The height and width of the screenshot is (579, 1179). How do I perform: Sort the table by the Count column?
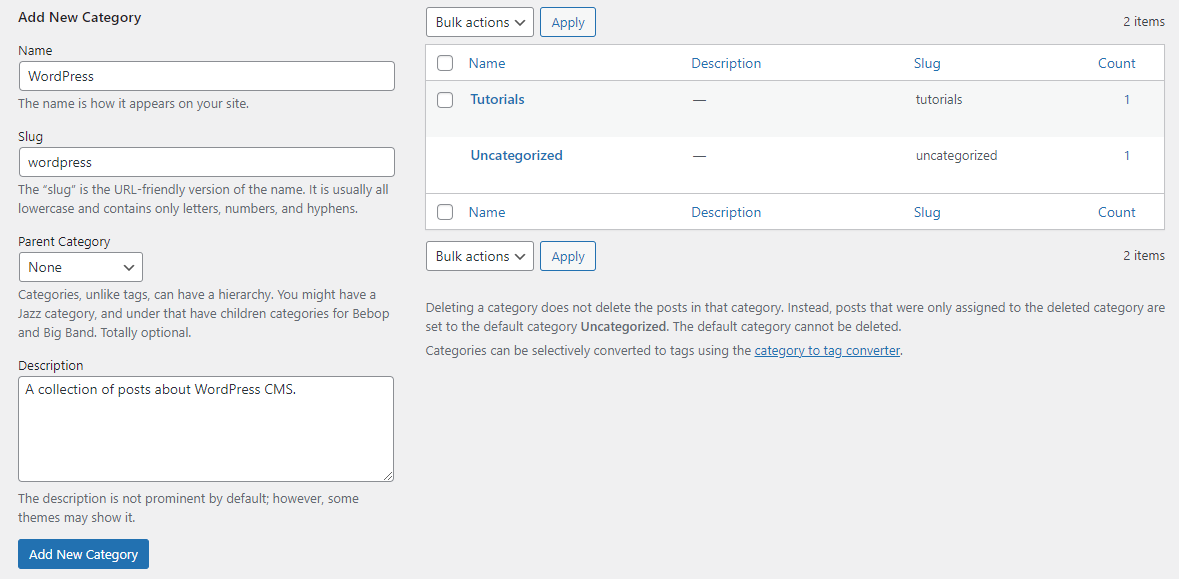coord(1116,62)
